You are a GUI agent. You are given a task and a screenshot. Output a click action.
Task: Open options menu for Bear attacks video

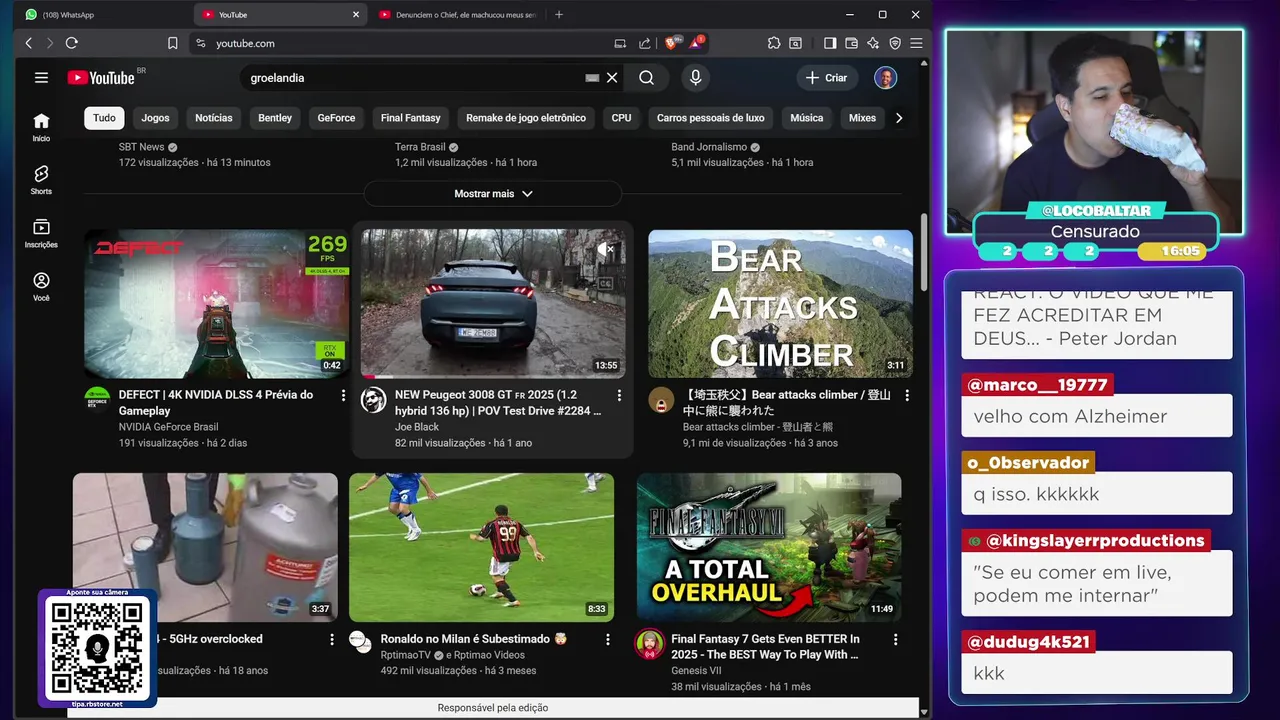tap(907, 396)
